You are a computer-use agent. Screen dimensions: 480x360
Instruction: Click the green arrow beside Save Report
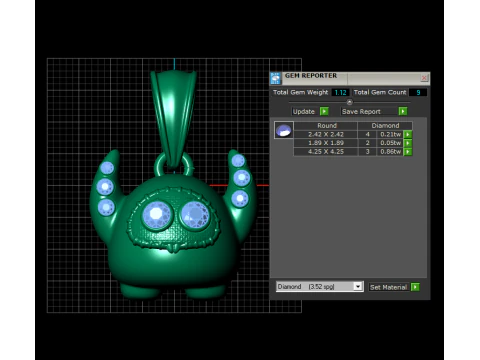coord(403,111)
